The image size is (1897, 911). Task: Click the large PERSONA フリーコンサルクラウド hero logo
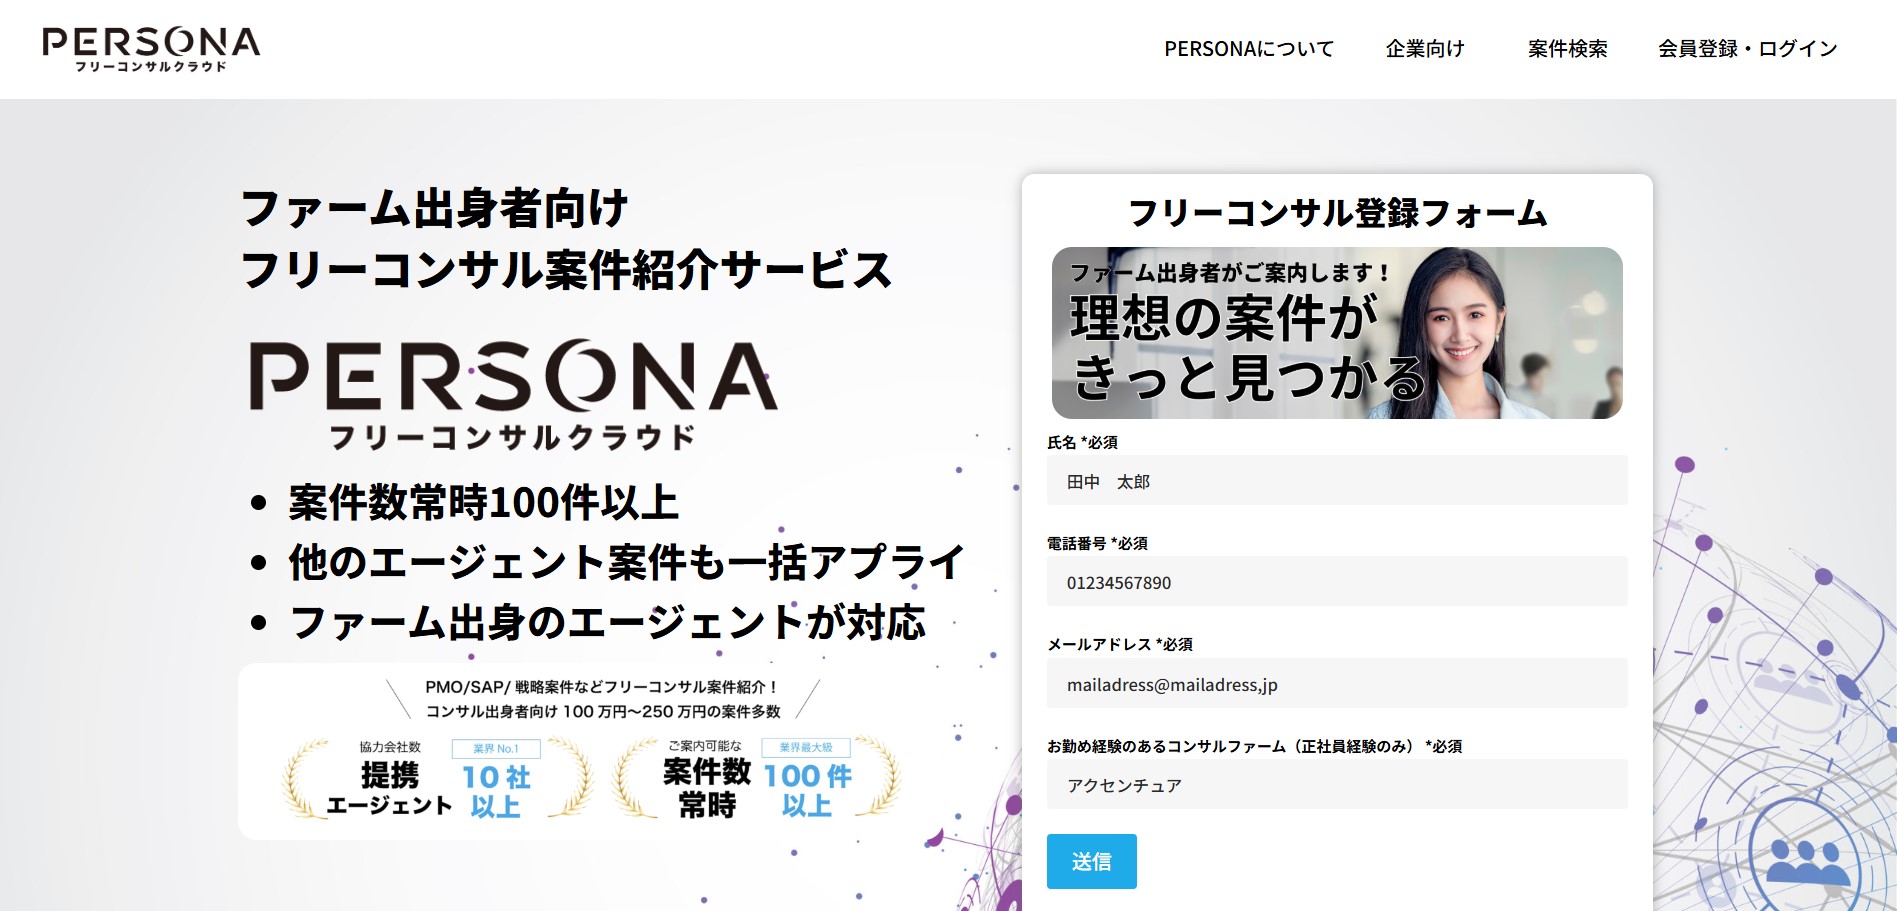513,394
